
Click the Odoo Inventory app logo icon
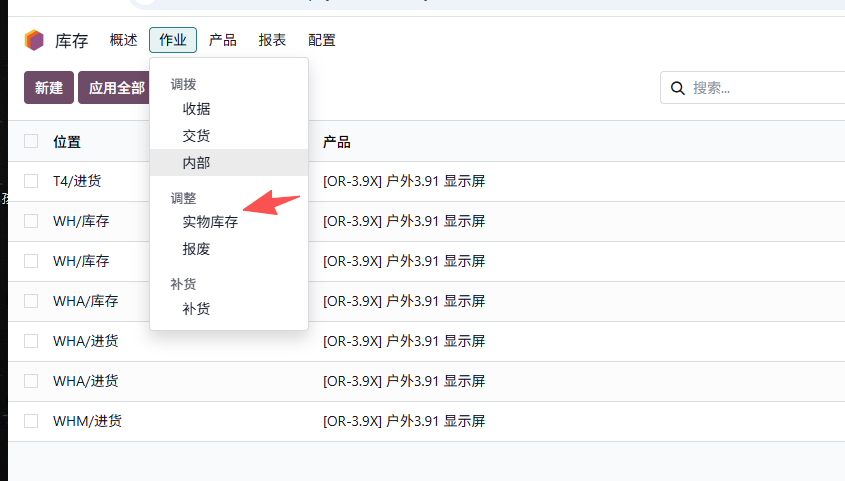(34, 40)
